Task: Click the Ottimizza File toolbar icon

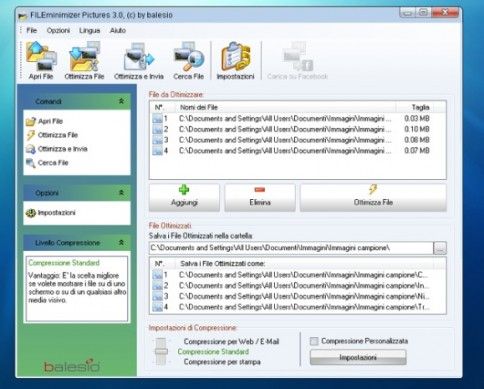Action: pos(84,61)
